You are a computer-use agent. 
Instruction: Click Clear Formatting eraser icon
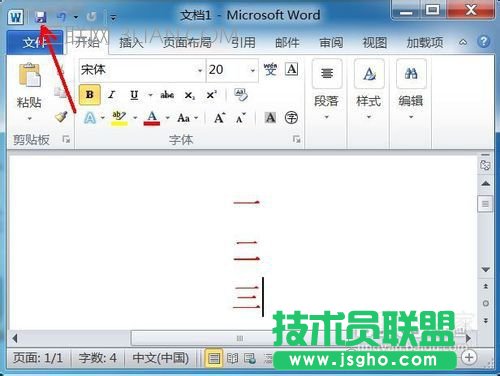241,95
